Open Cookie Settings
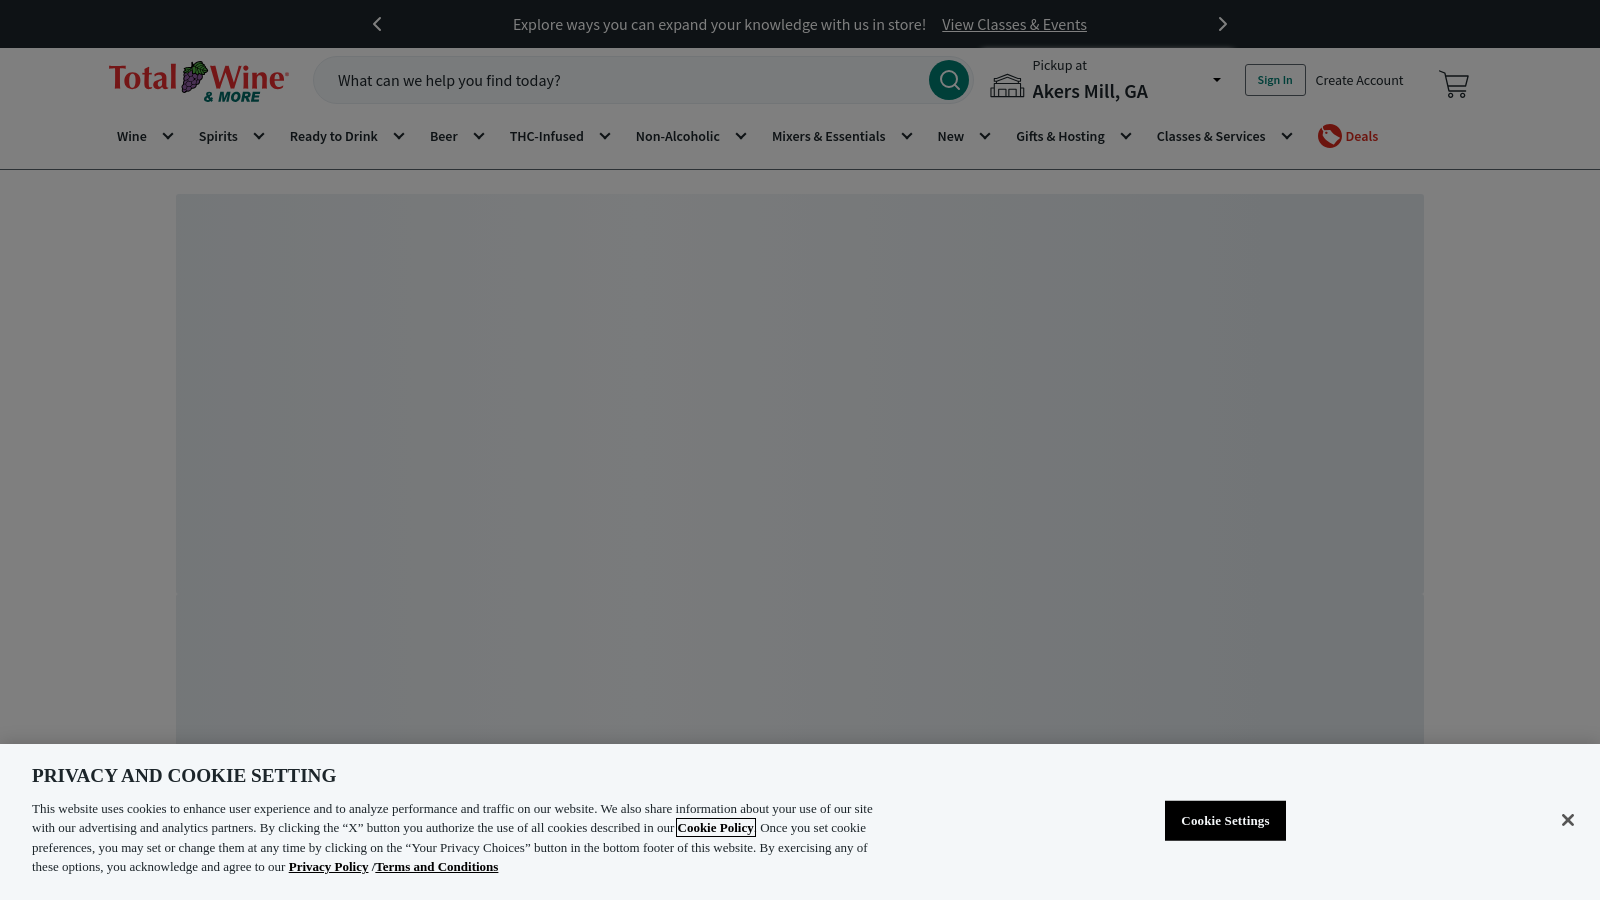1600x900 pixels. pyautogui.click(x=1225, y=821)
